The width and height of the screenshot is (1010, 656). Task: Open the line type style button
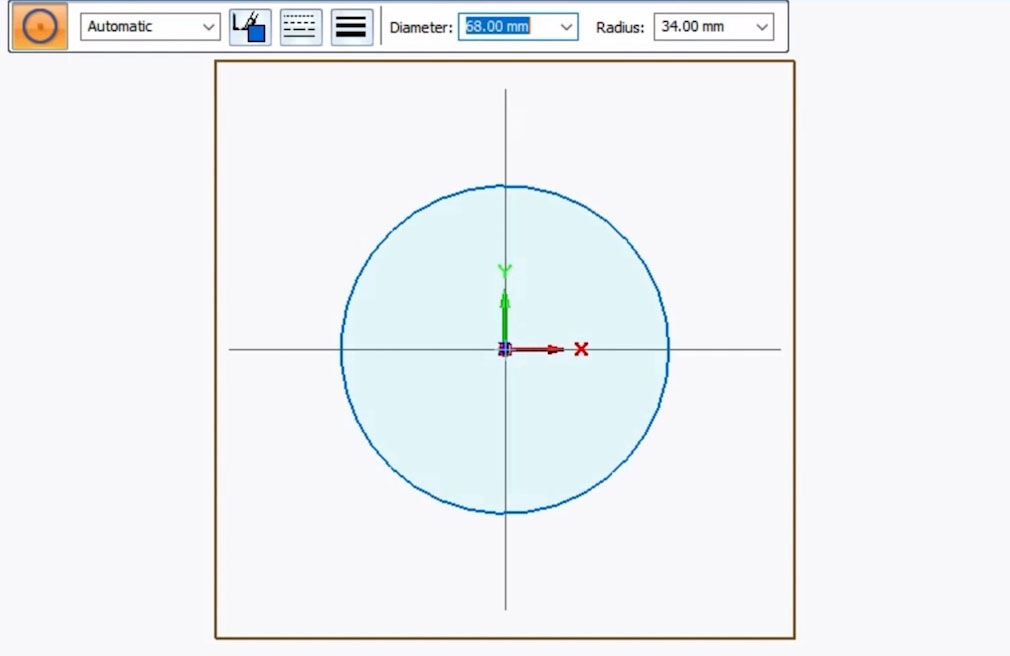pyautogui.click(x=301, y=27)
